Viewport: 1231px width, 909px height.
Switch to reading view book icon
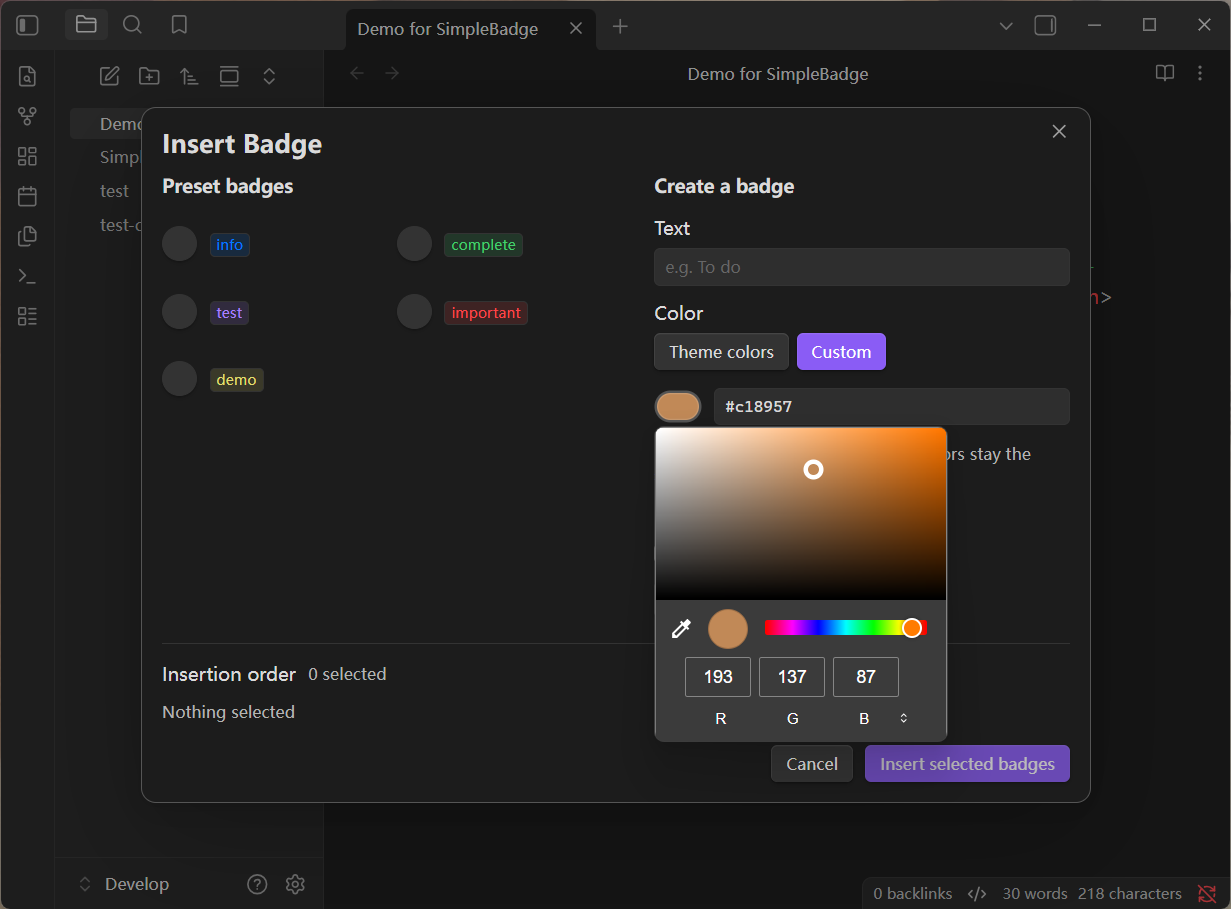(1165, 73)
